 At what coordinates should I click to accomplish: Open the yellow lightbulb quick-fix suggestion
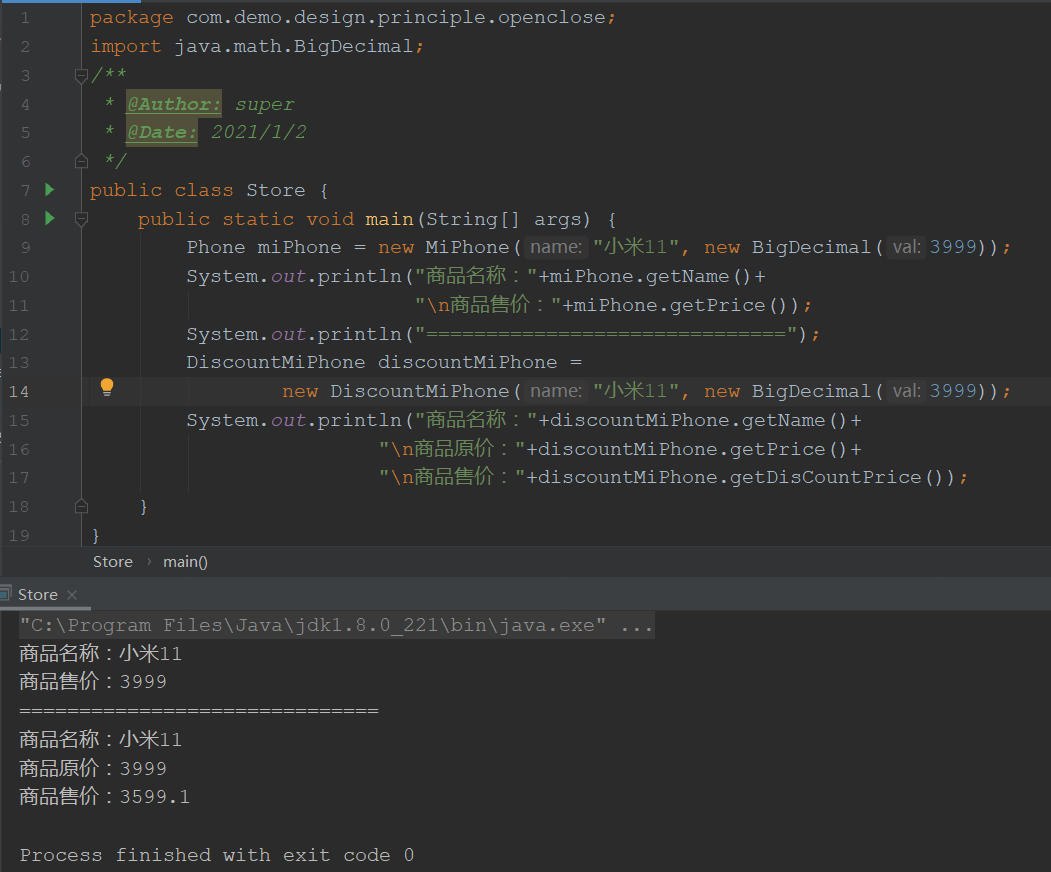(107, 387)
